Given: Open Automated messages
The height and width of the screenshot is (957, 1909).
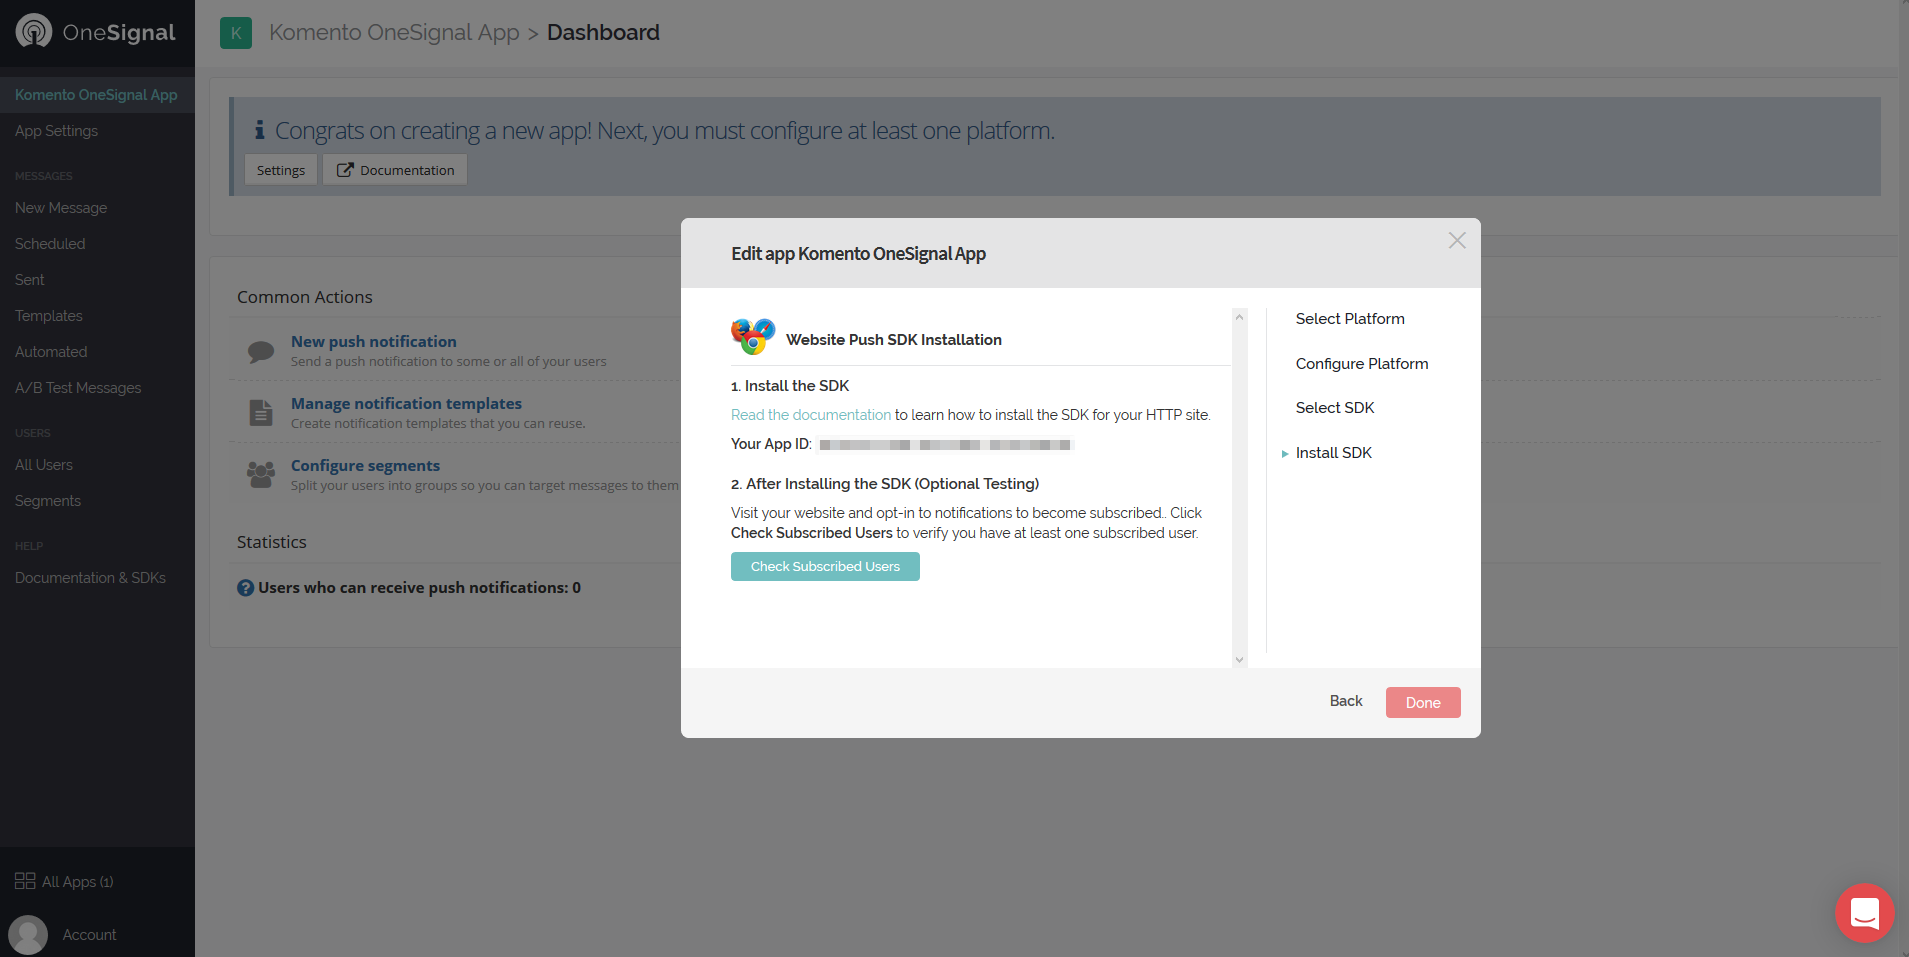Looking at the screenshot, I should [x=51, y=352].
